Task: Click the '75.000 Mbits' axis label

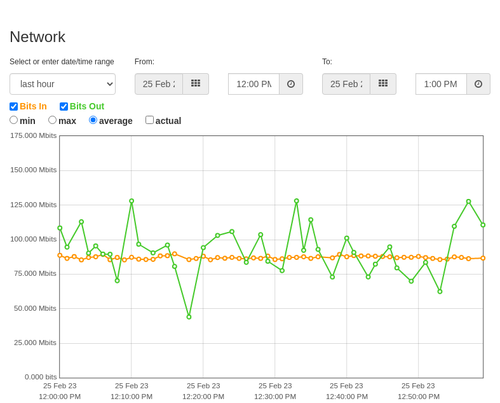Action: pyautogui.click(x=35, y=274)
